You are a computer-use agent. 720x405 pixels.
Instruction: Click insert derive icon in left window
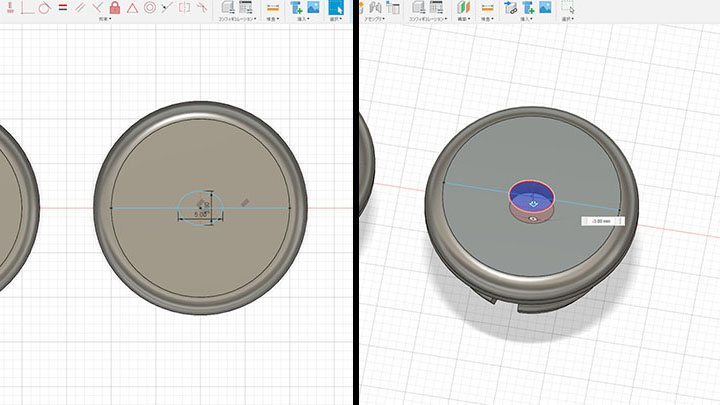[296, 7]
